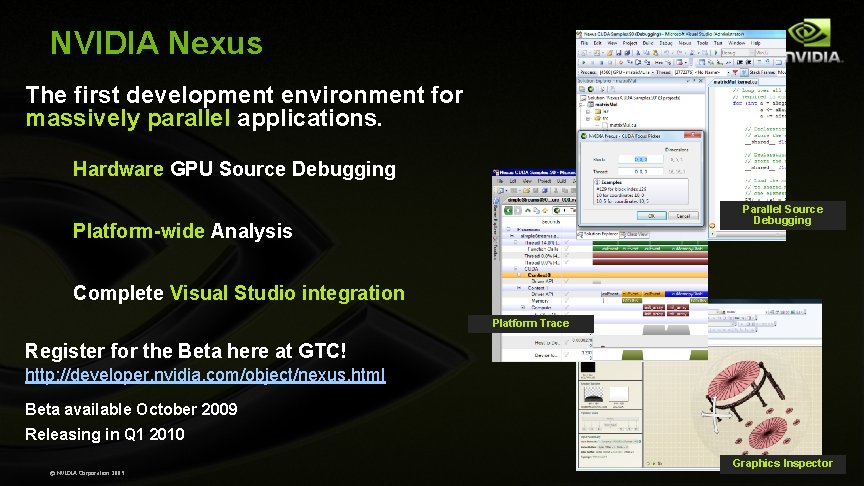The image size is (864, 486).
Task: Open the File menu in Platform Trace window
Action: pos(500,181)
